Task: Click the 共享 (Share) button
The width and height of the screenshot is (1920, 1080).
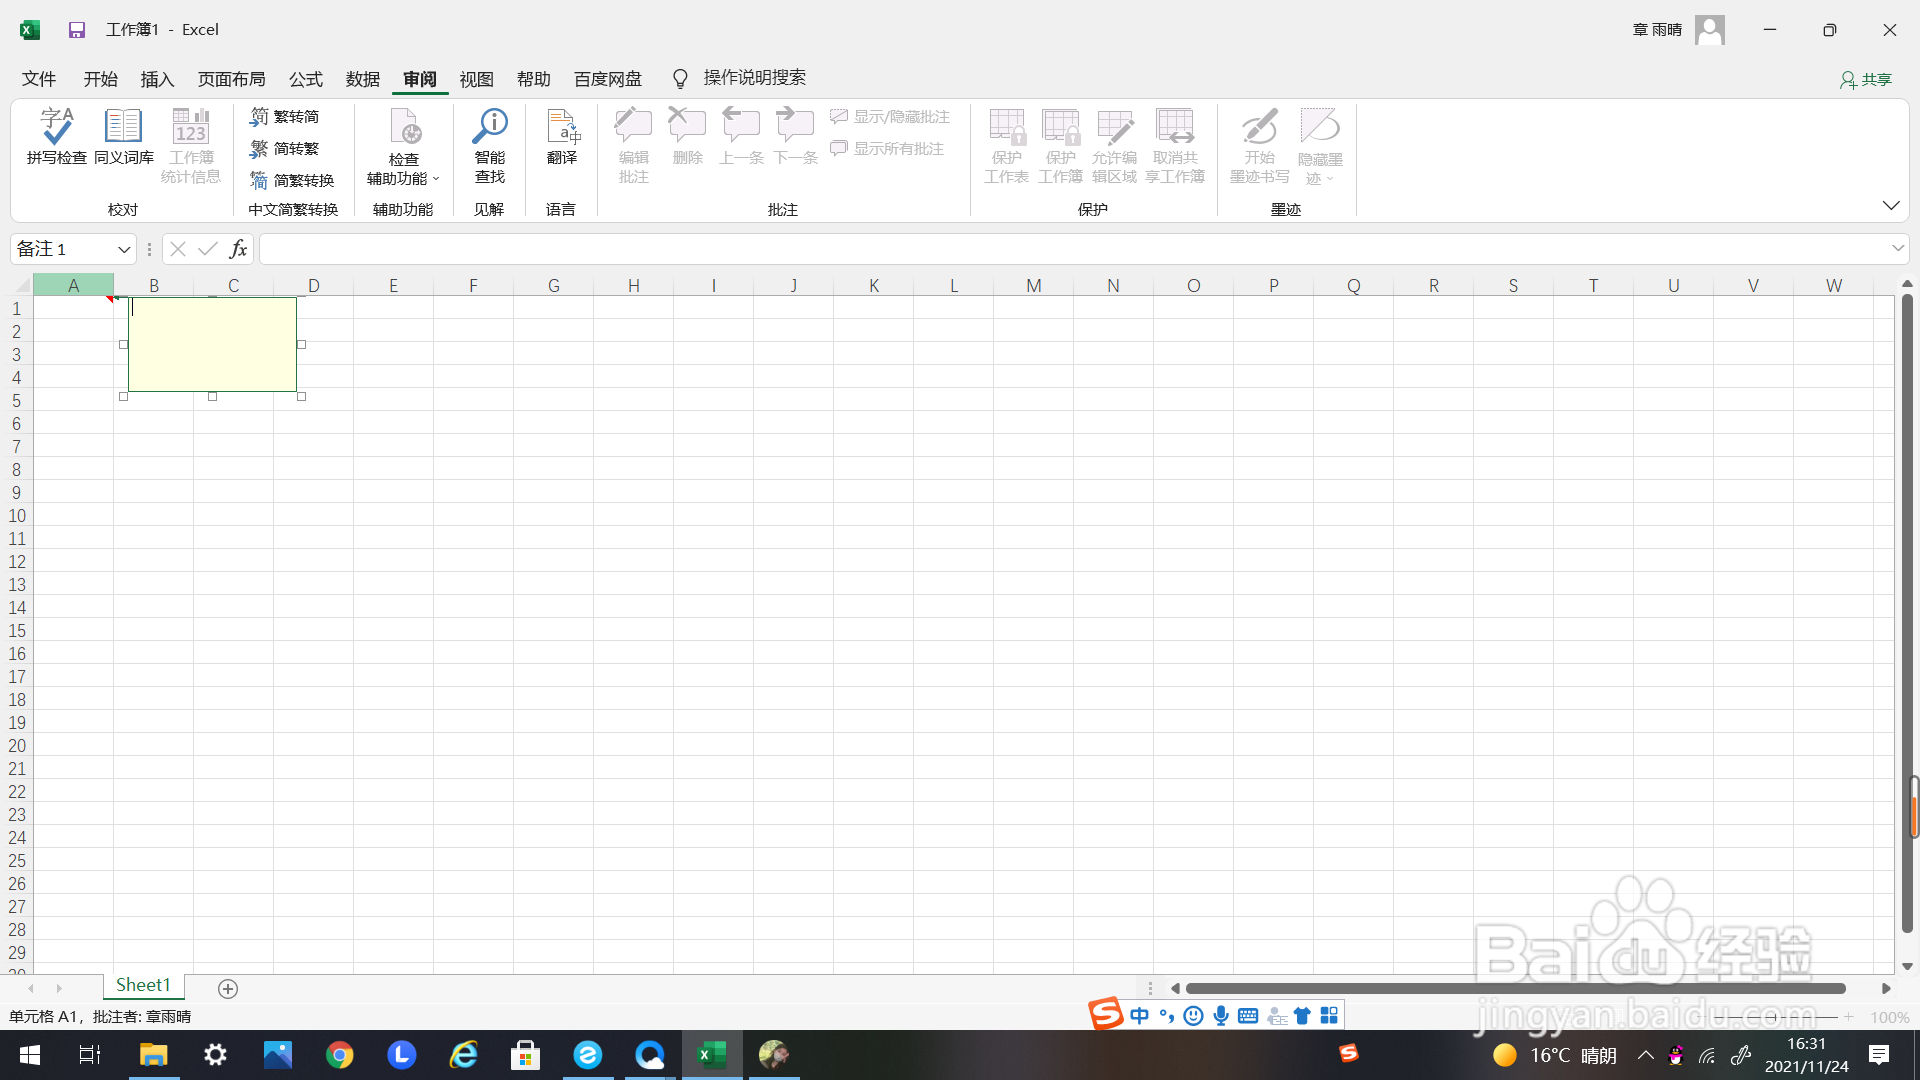Action: tap(1866, 79)
